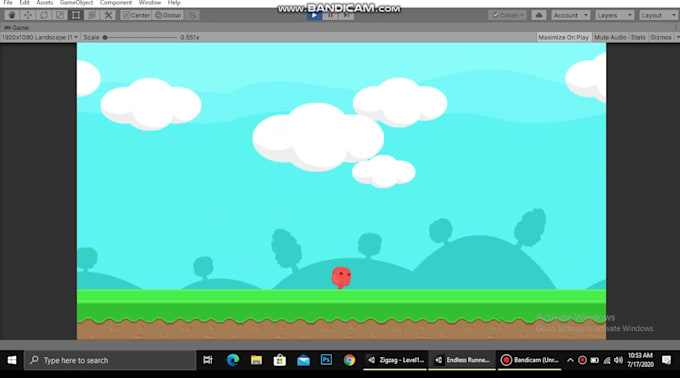Switch to the Zigzag - Level1 Unity window
680x378 pixels.
[395, 360]
